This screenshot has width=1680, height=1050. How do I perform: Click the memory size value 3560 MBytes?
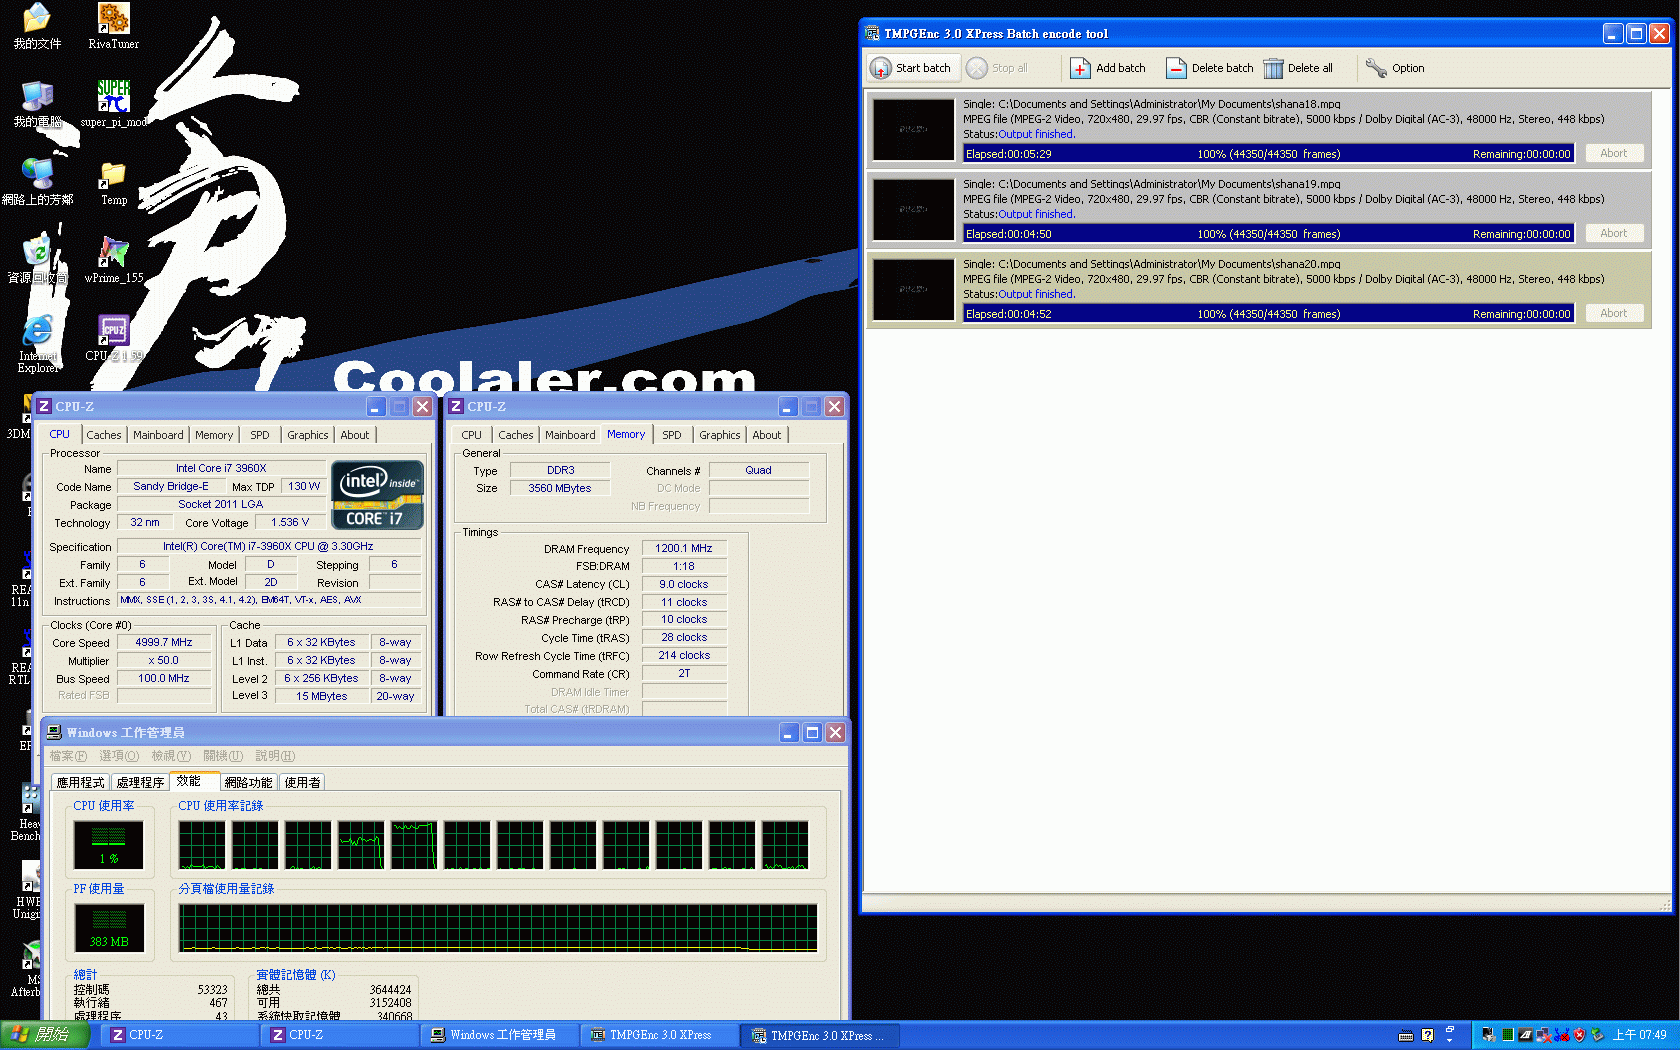[560, 488]
